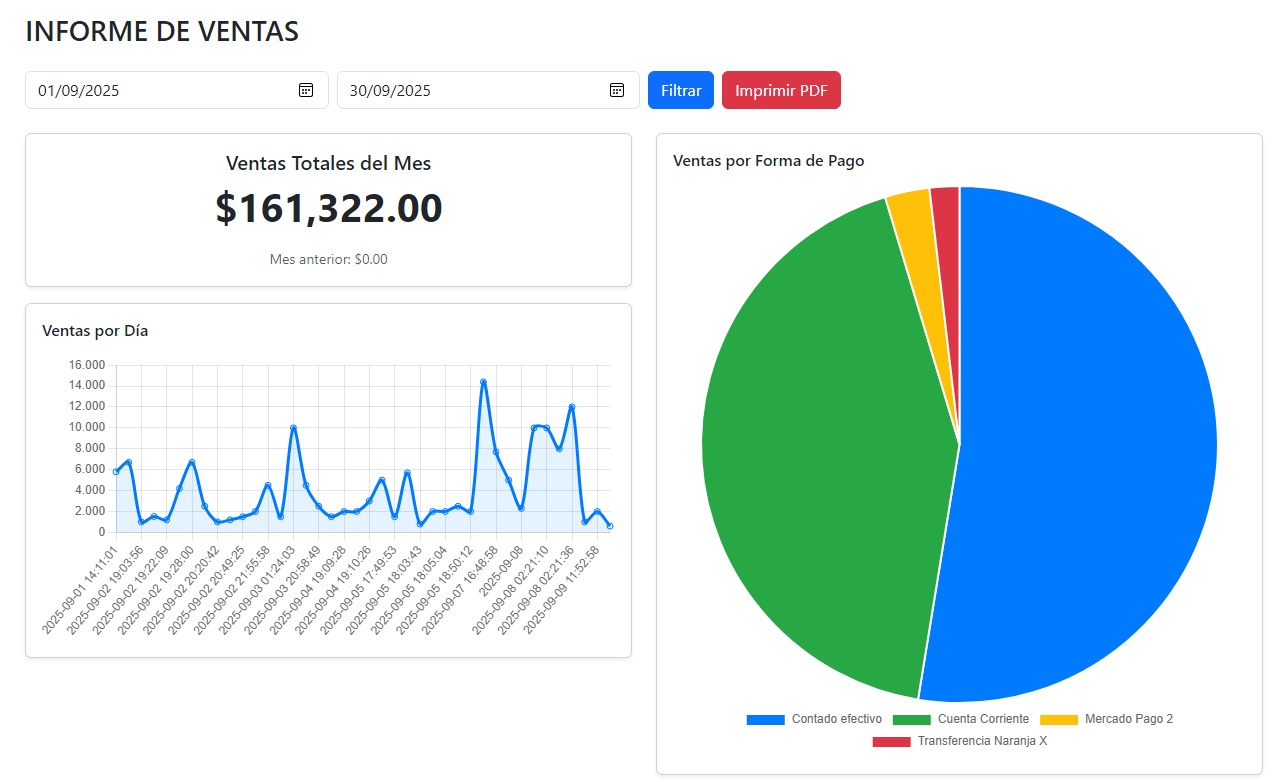Click the first data point dated 2025-09-01
Viewport: 1274px width, 782px height.
[x=118, y=470]
